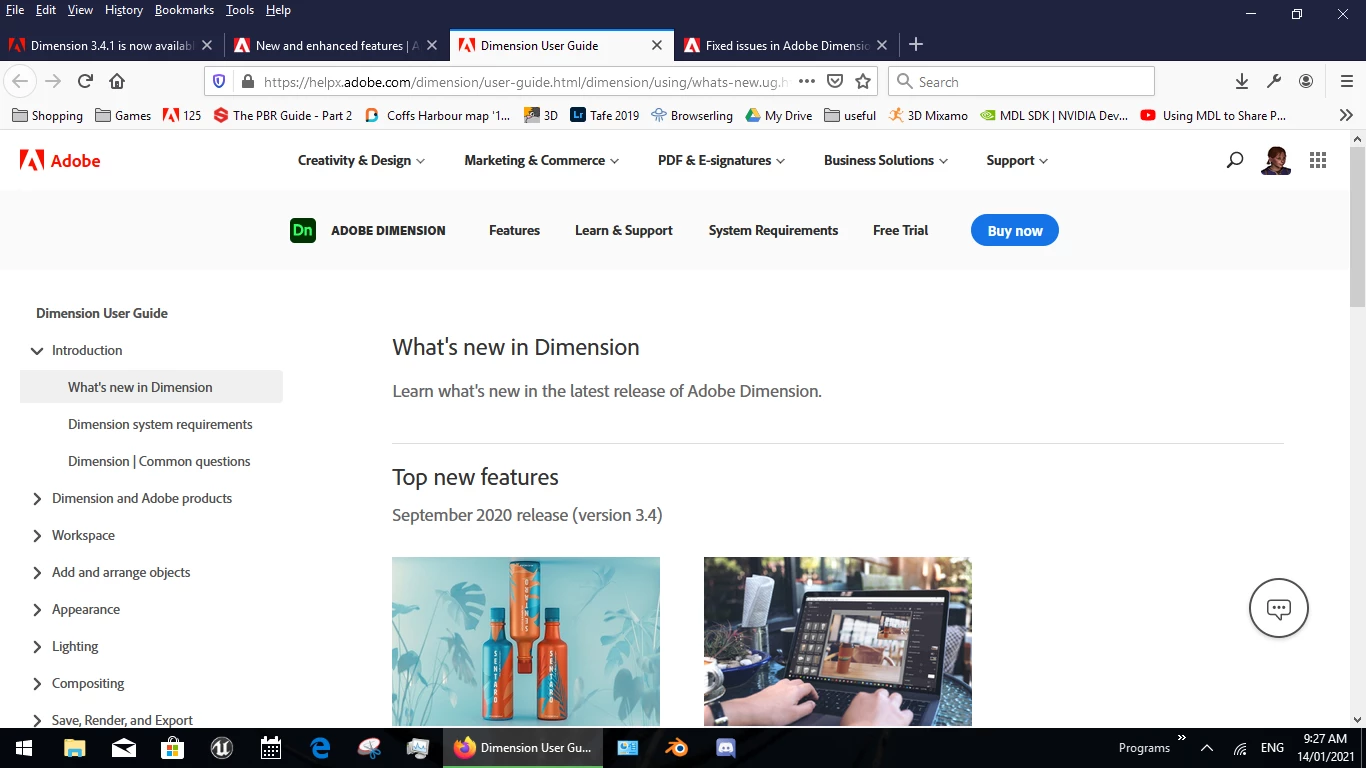Expand the Compositing section
1366x768 pixels.
click(x=37, y=684)
